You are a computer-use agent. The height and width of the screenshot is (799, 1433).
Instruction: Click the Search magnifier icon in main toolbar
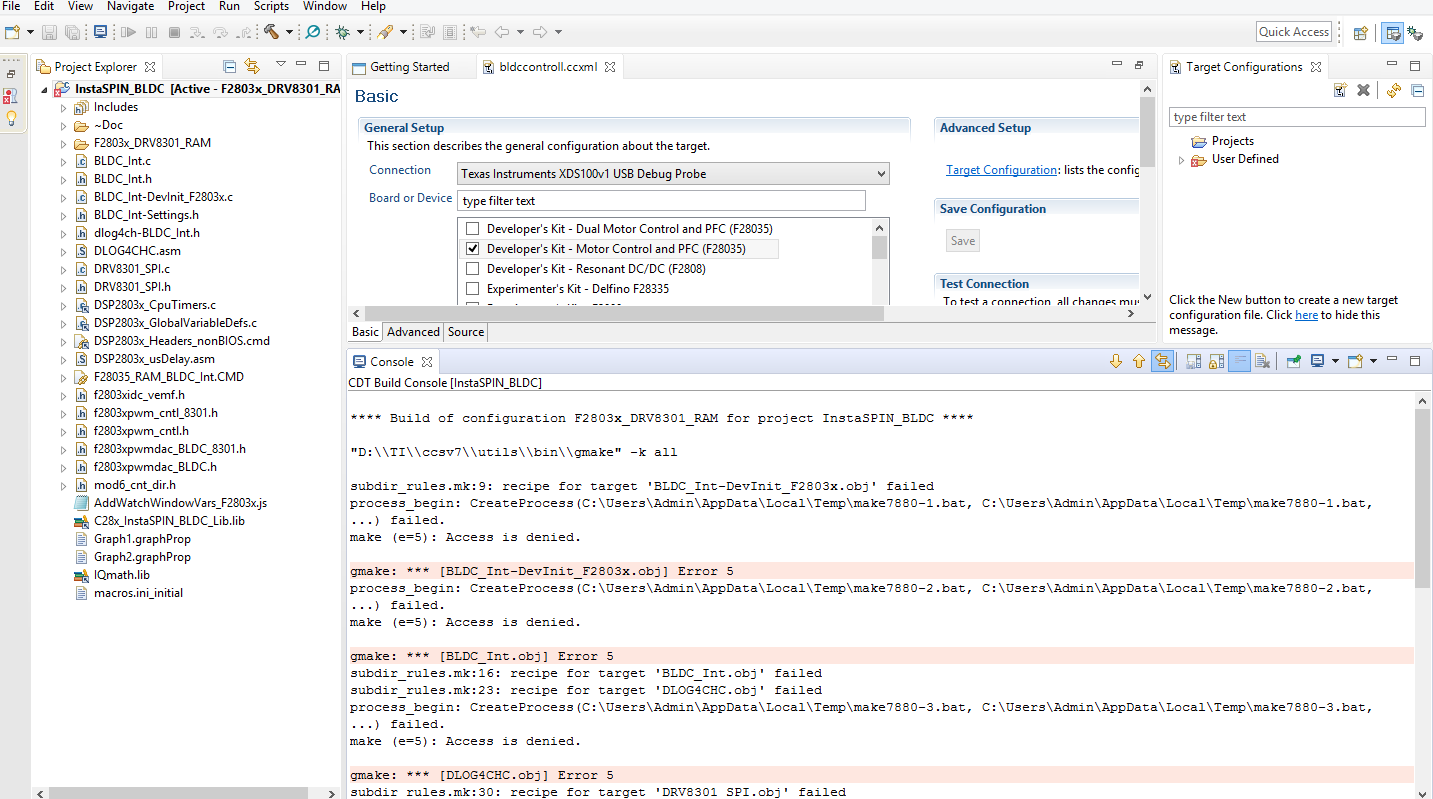313,32
